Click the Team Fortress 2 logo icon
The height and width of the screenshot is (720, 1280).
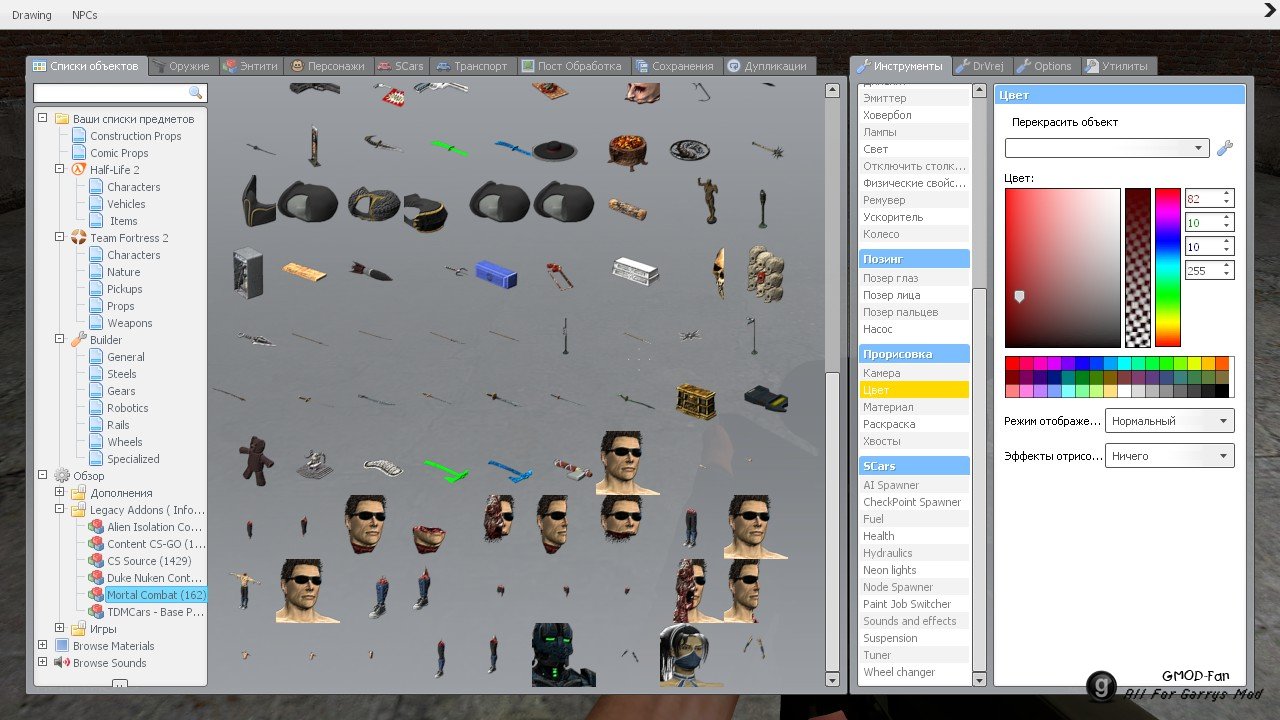point(78,238)
